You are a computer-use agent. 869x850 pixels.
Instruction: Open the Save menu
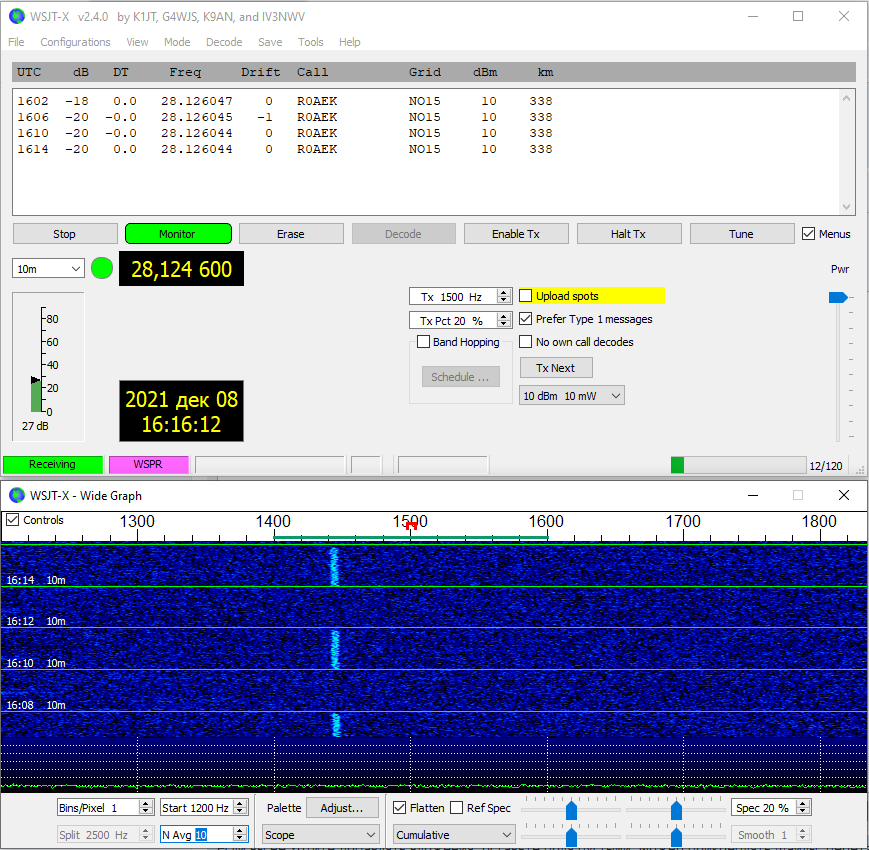[270, 42]
